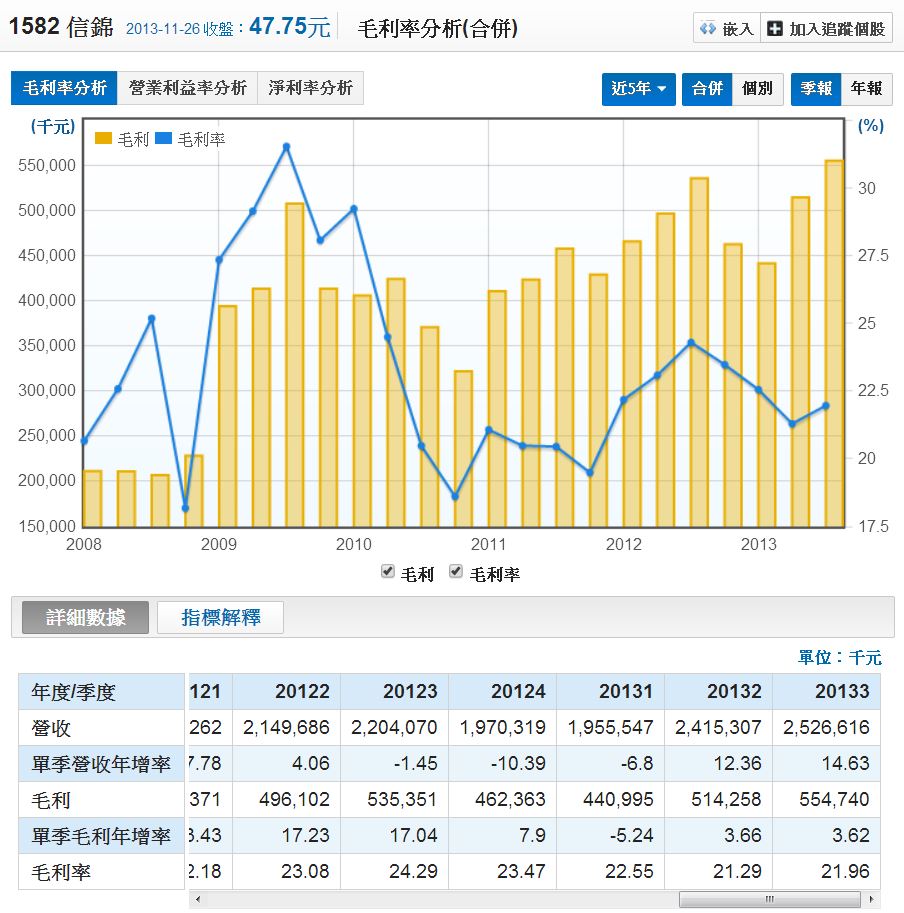904x913 pixels.
Task: Click the 詳細數據 button
Action: click(x=86, y=617)
